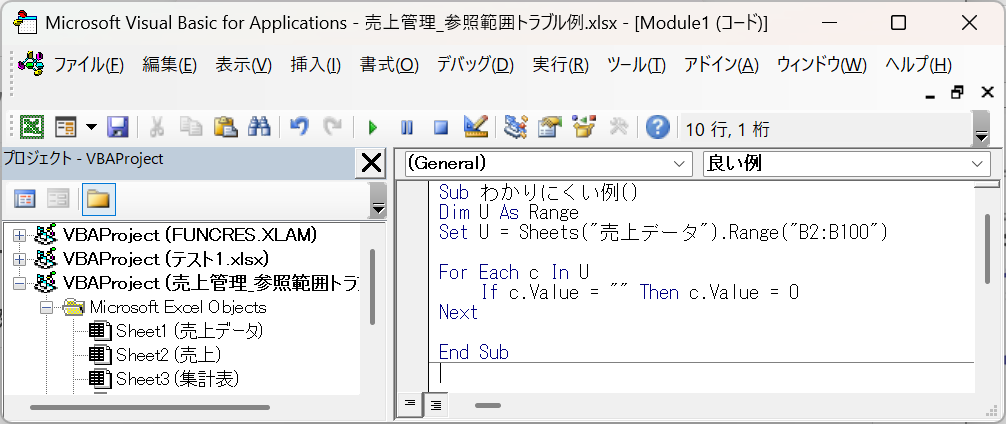Expand VBAProject (FUNCRES.XLAM) node
Viewport: 1006px width, 424px height.
(19, 235)
